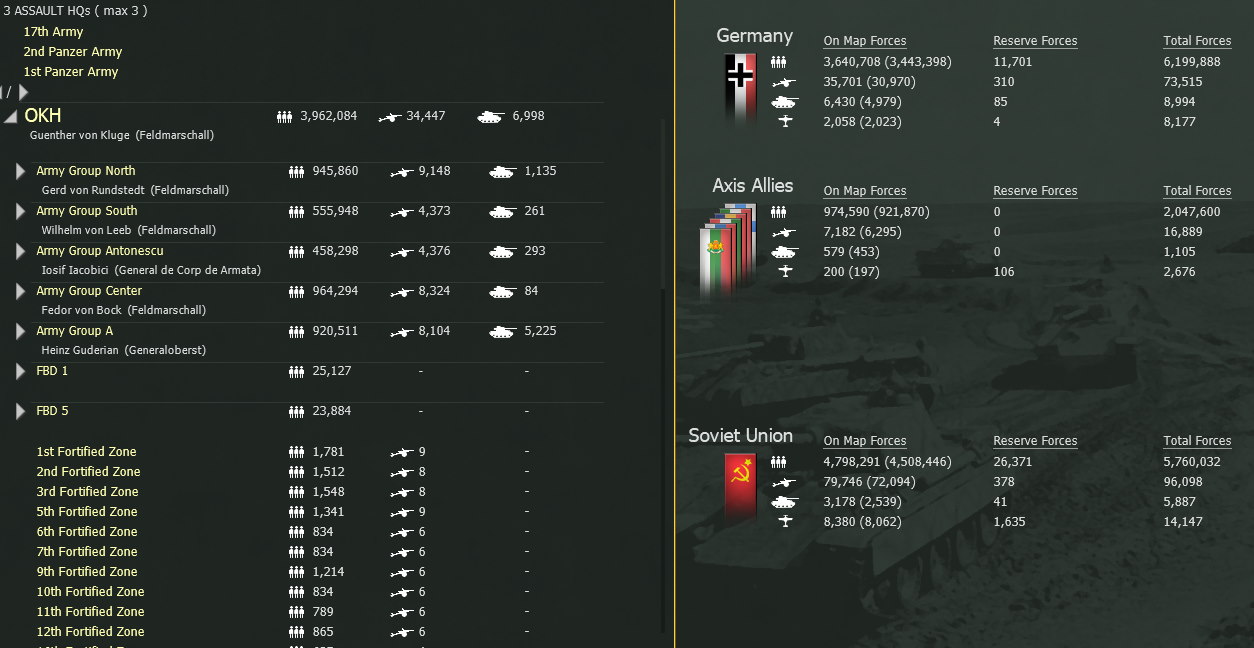Viewport: 1254px width, 648px height.
Task: Expand Army Group Antonescu
Action: pos(20,251)
